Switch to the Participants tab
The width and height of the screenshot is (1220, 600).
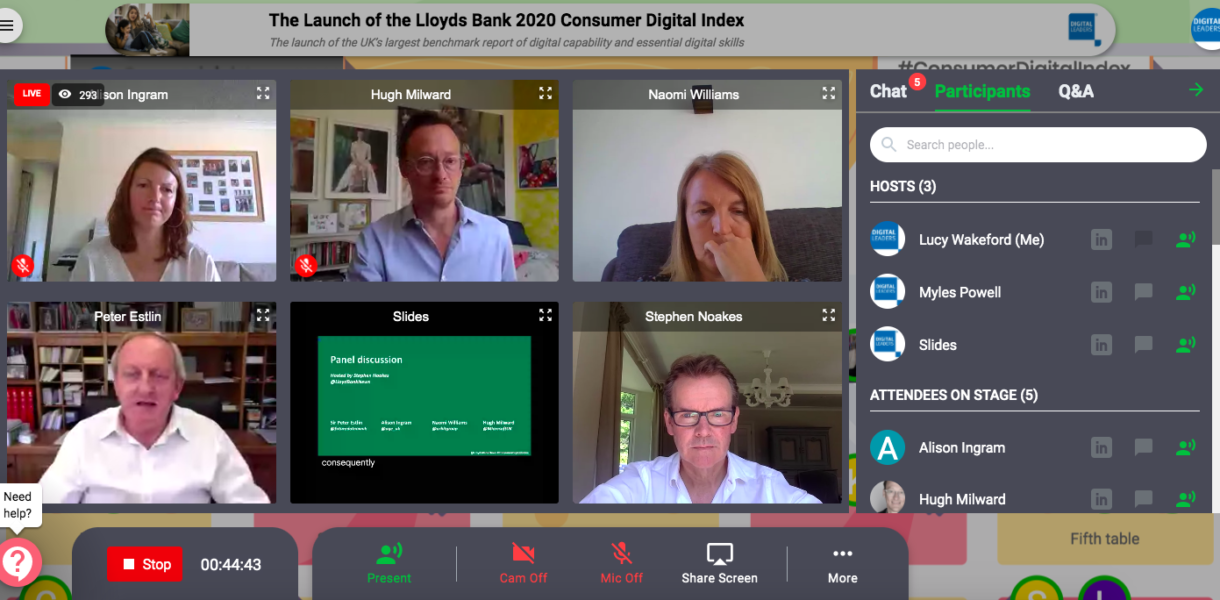(x=982, y=91)
